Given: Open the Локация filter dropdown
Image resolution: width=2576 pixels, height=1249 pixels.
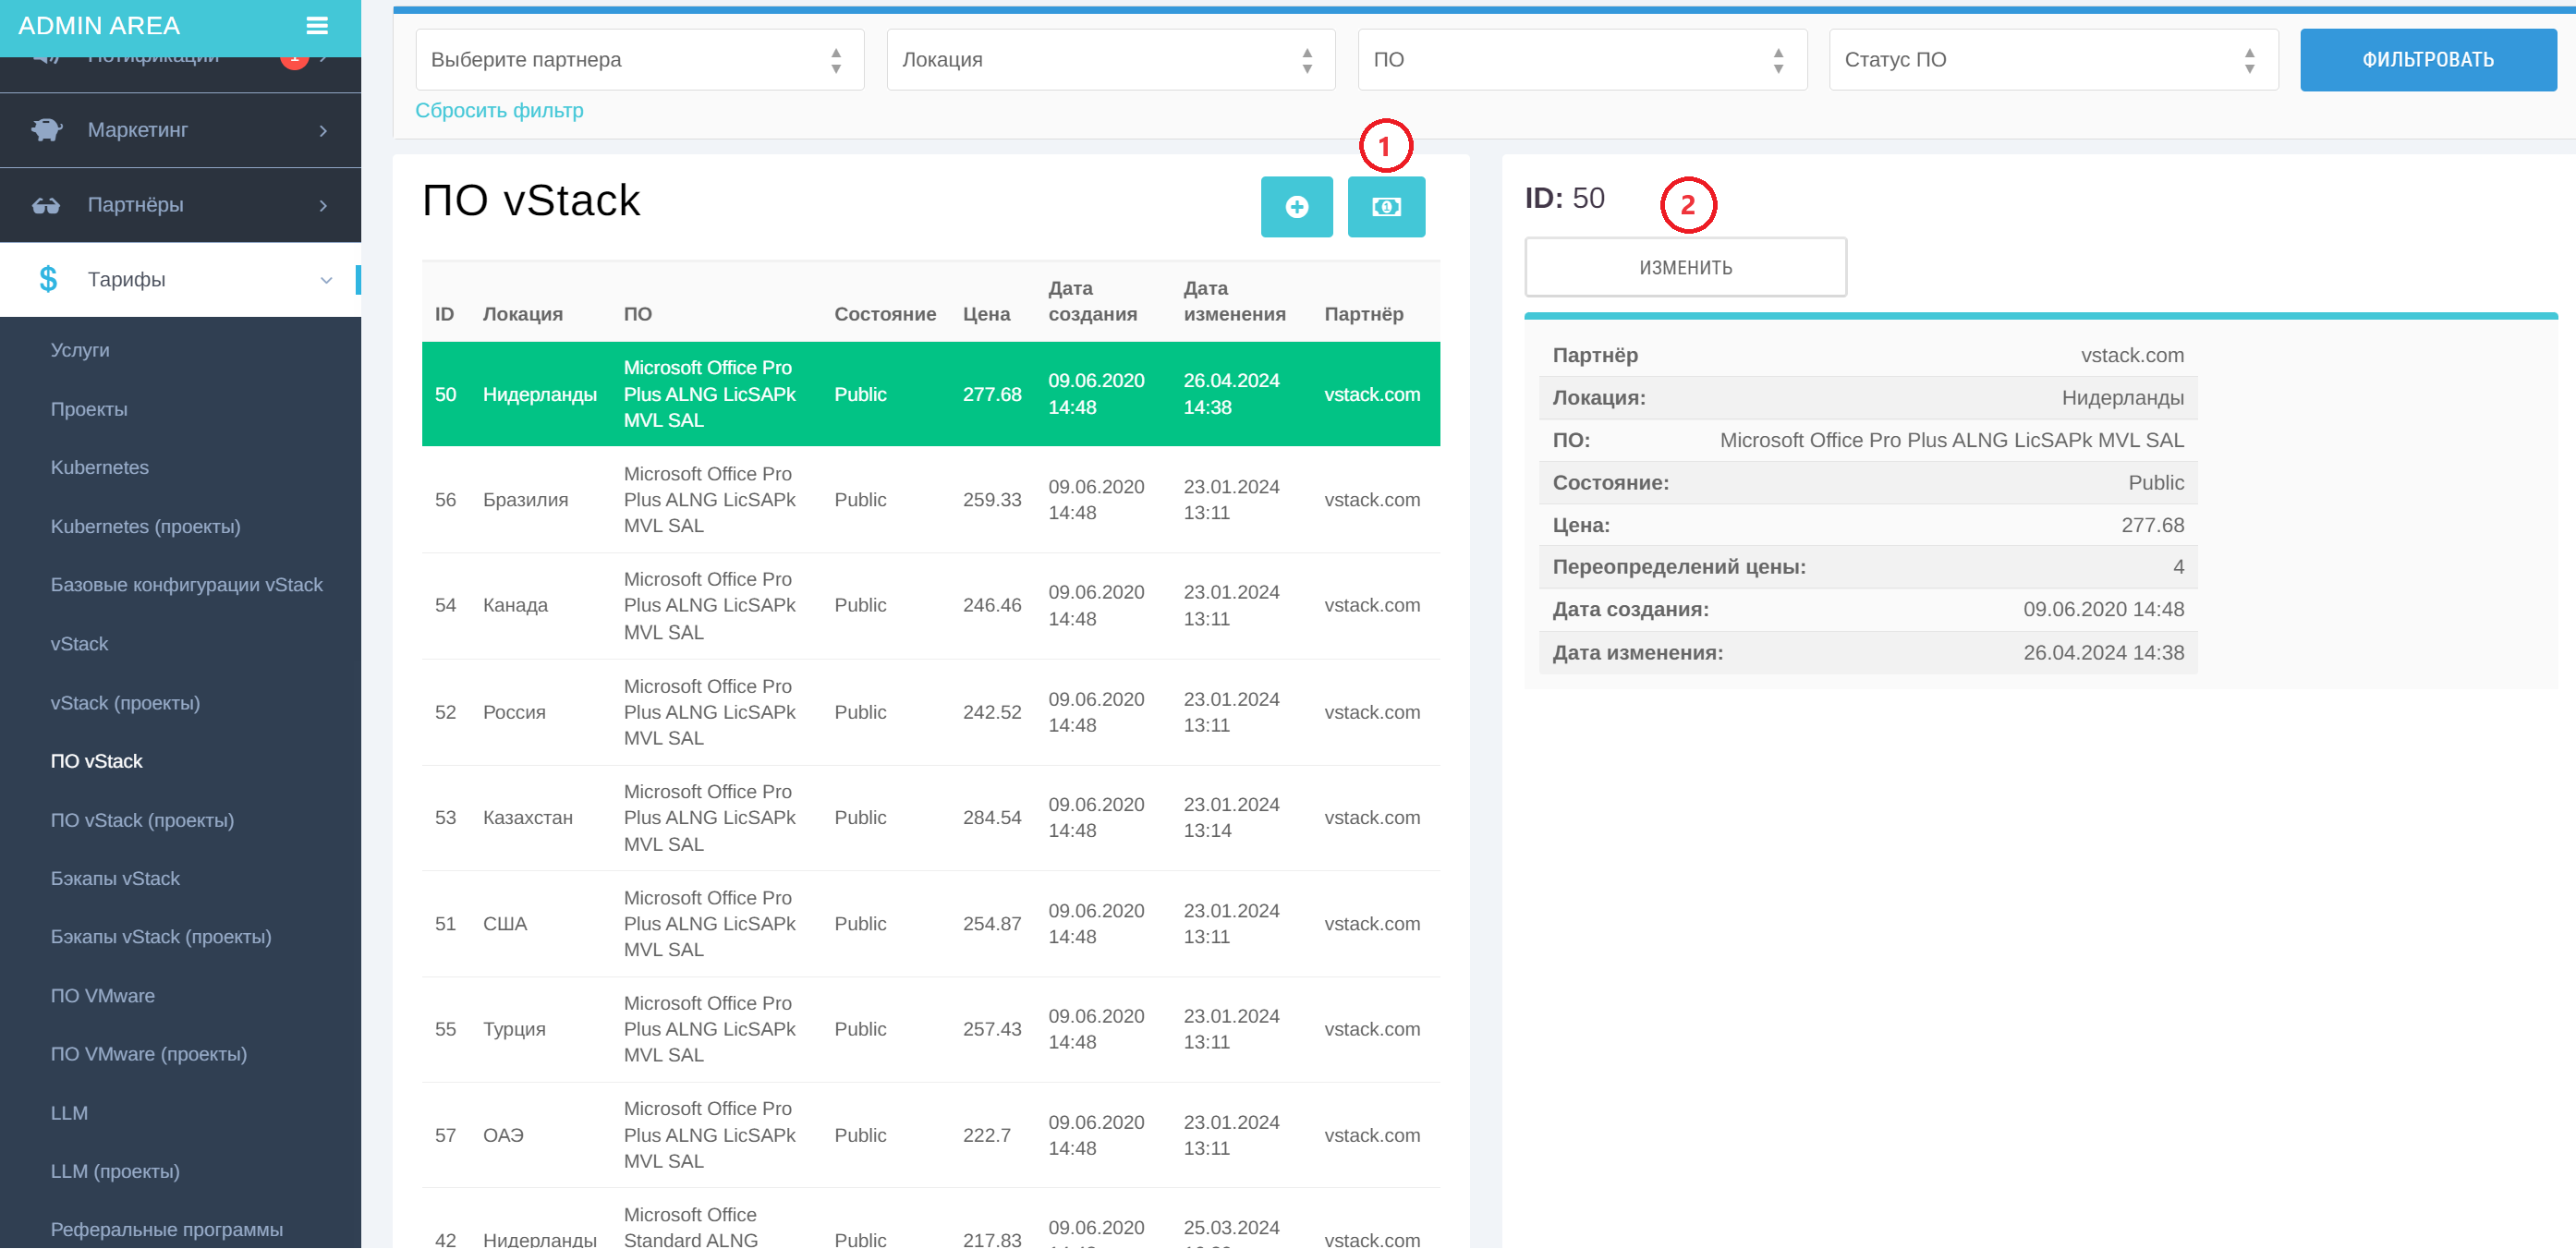Looking at the screenshot, I should pos(1110,60).
